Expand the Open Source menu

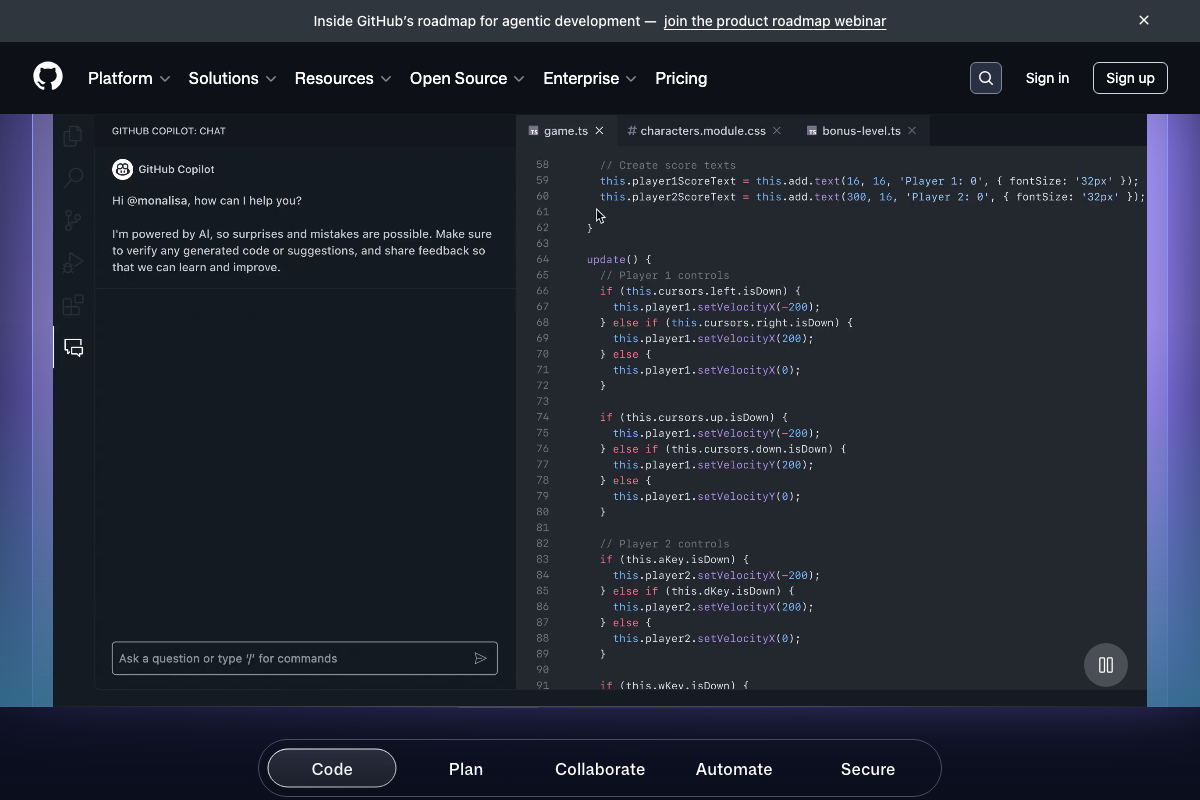tap(467, 78)
